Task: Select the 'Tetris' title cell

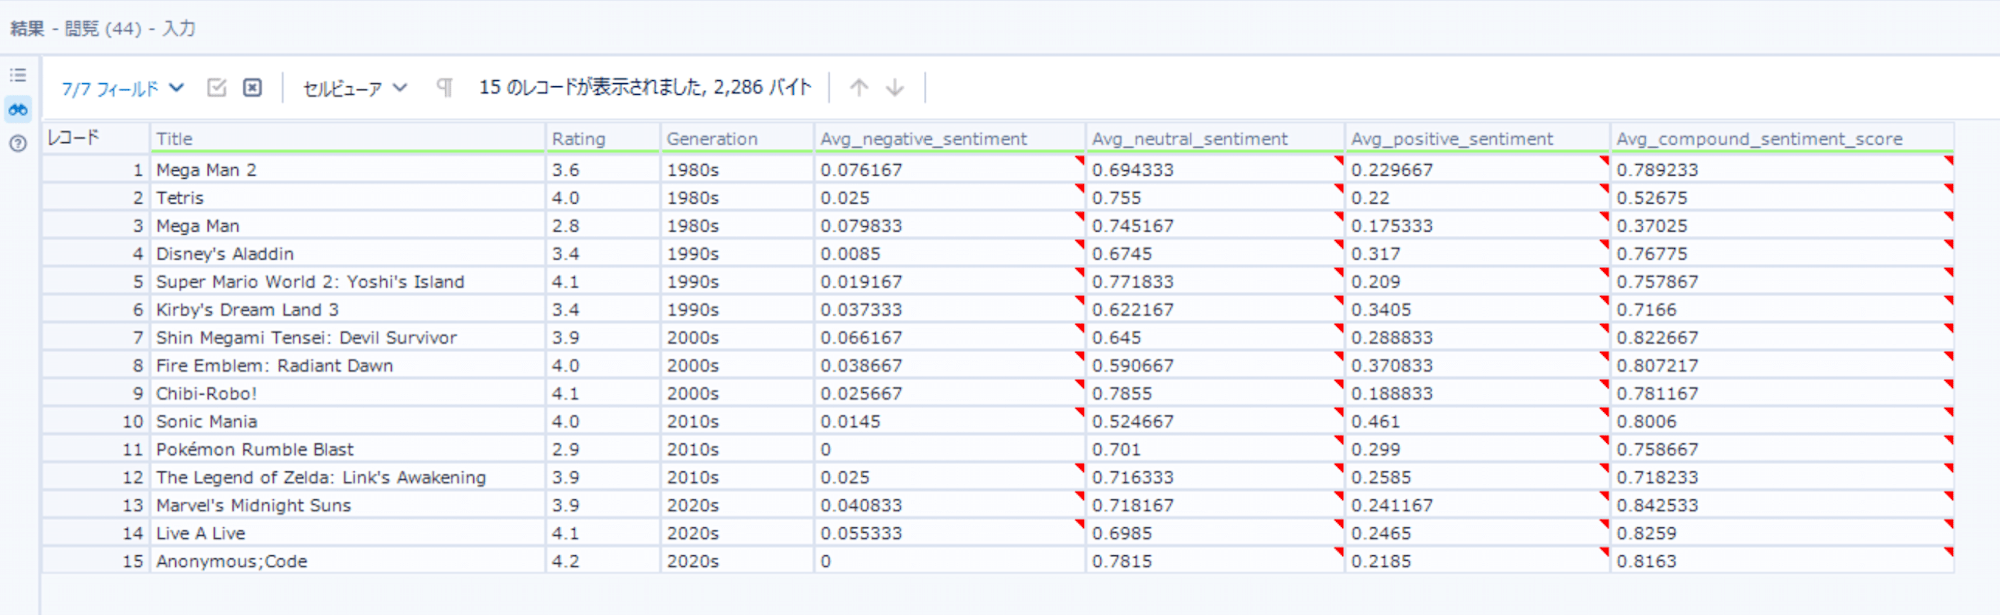Action: [x=348, y=198]
